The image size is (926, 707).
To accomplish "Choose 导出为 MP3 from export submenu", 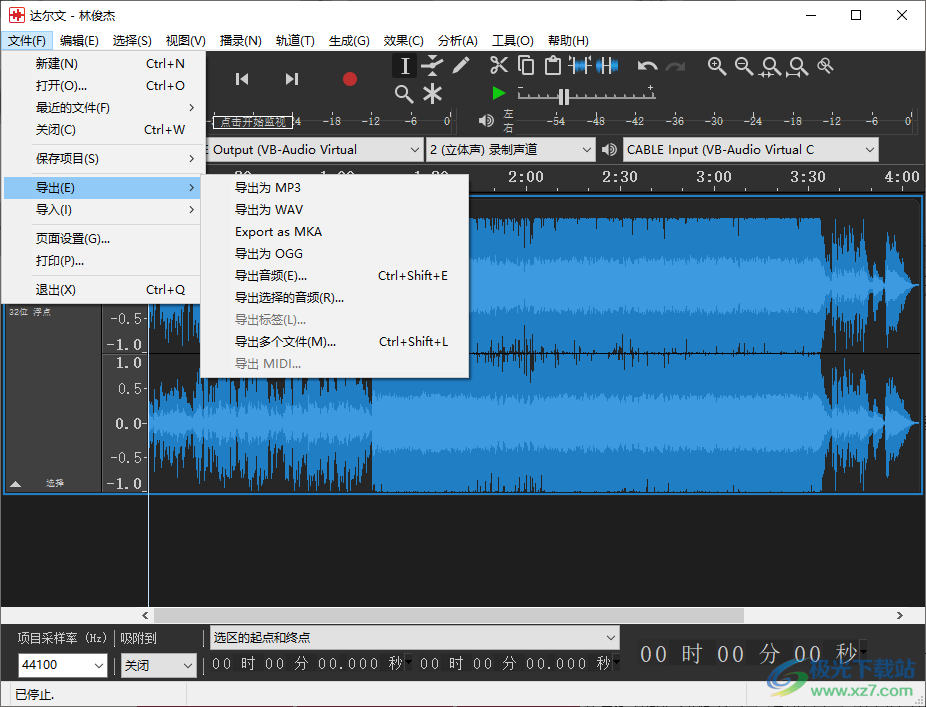I will point(268,188).
